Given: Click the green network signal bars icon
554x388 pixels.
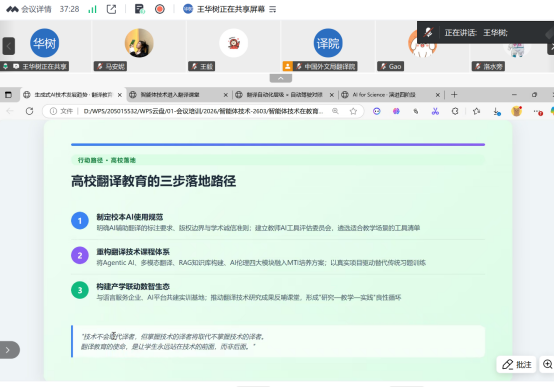Looking at the screenshot, I should point(92,9).
